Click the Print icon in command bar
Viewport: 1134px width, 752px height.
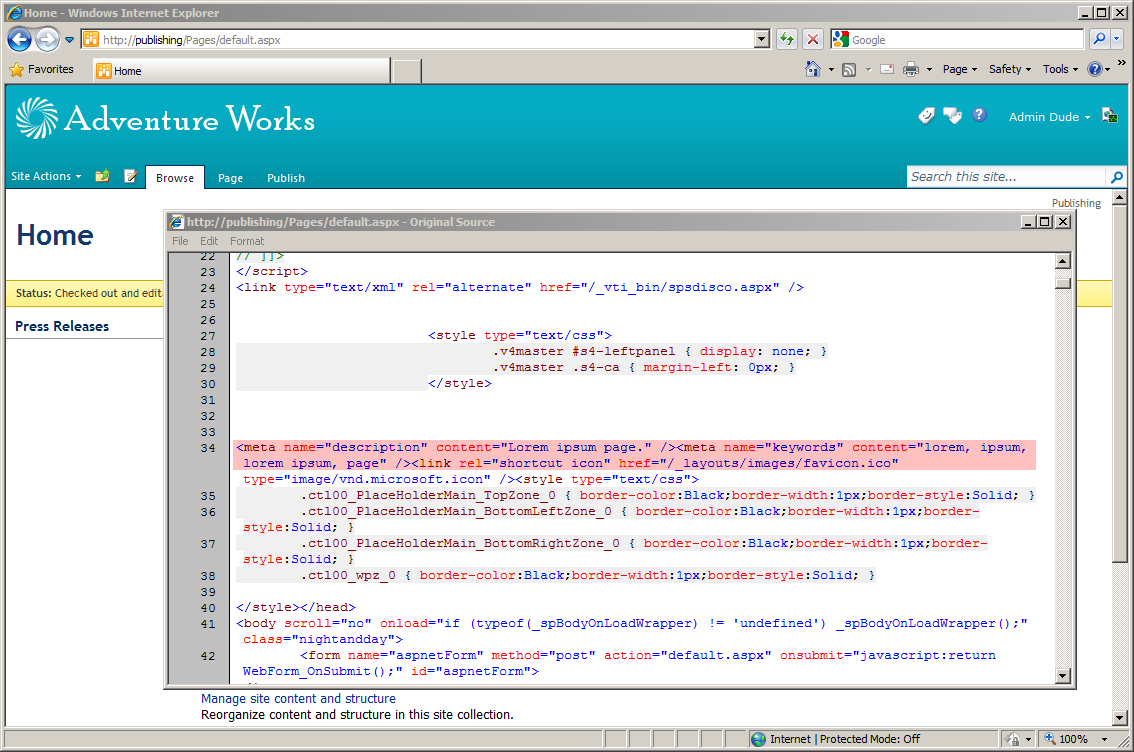[x=911, y=69]
